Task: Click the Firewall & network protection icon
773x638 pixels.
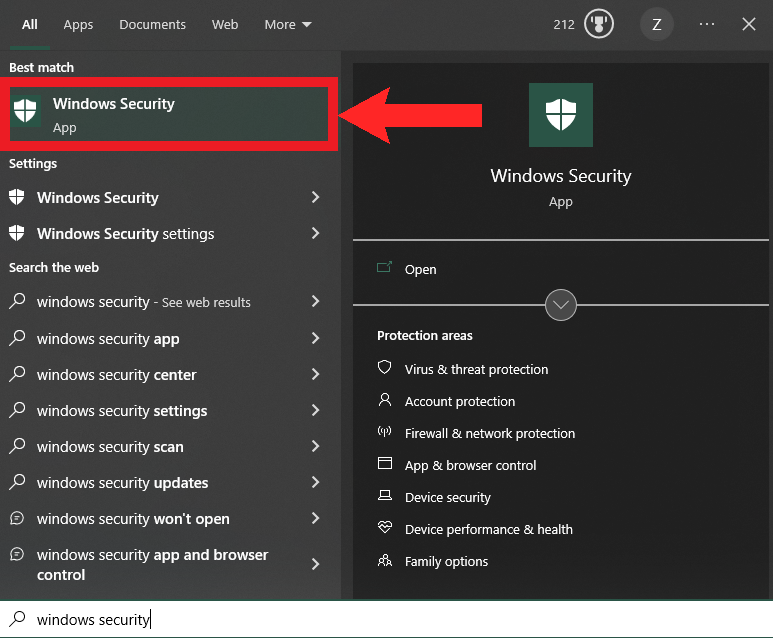Action: tap(384, 433)
